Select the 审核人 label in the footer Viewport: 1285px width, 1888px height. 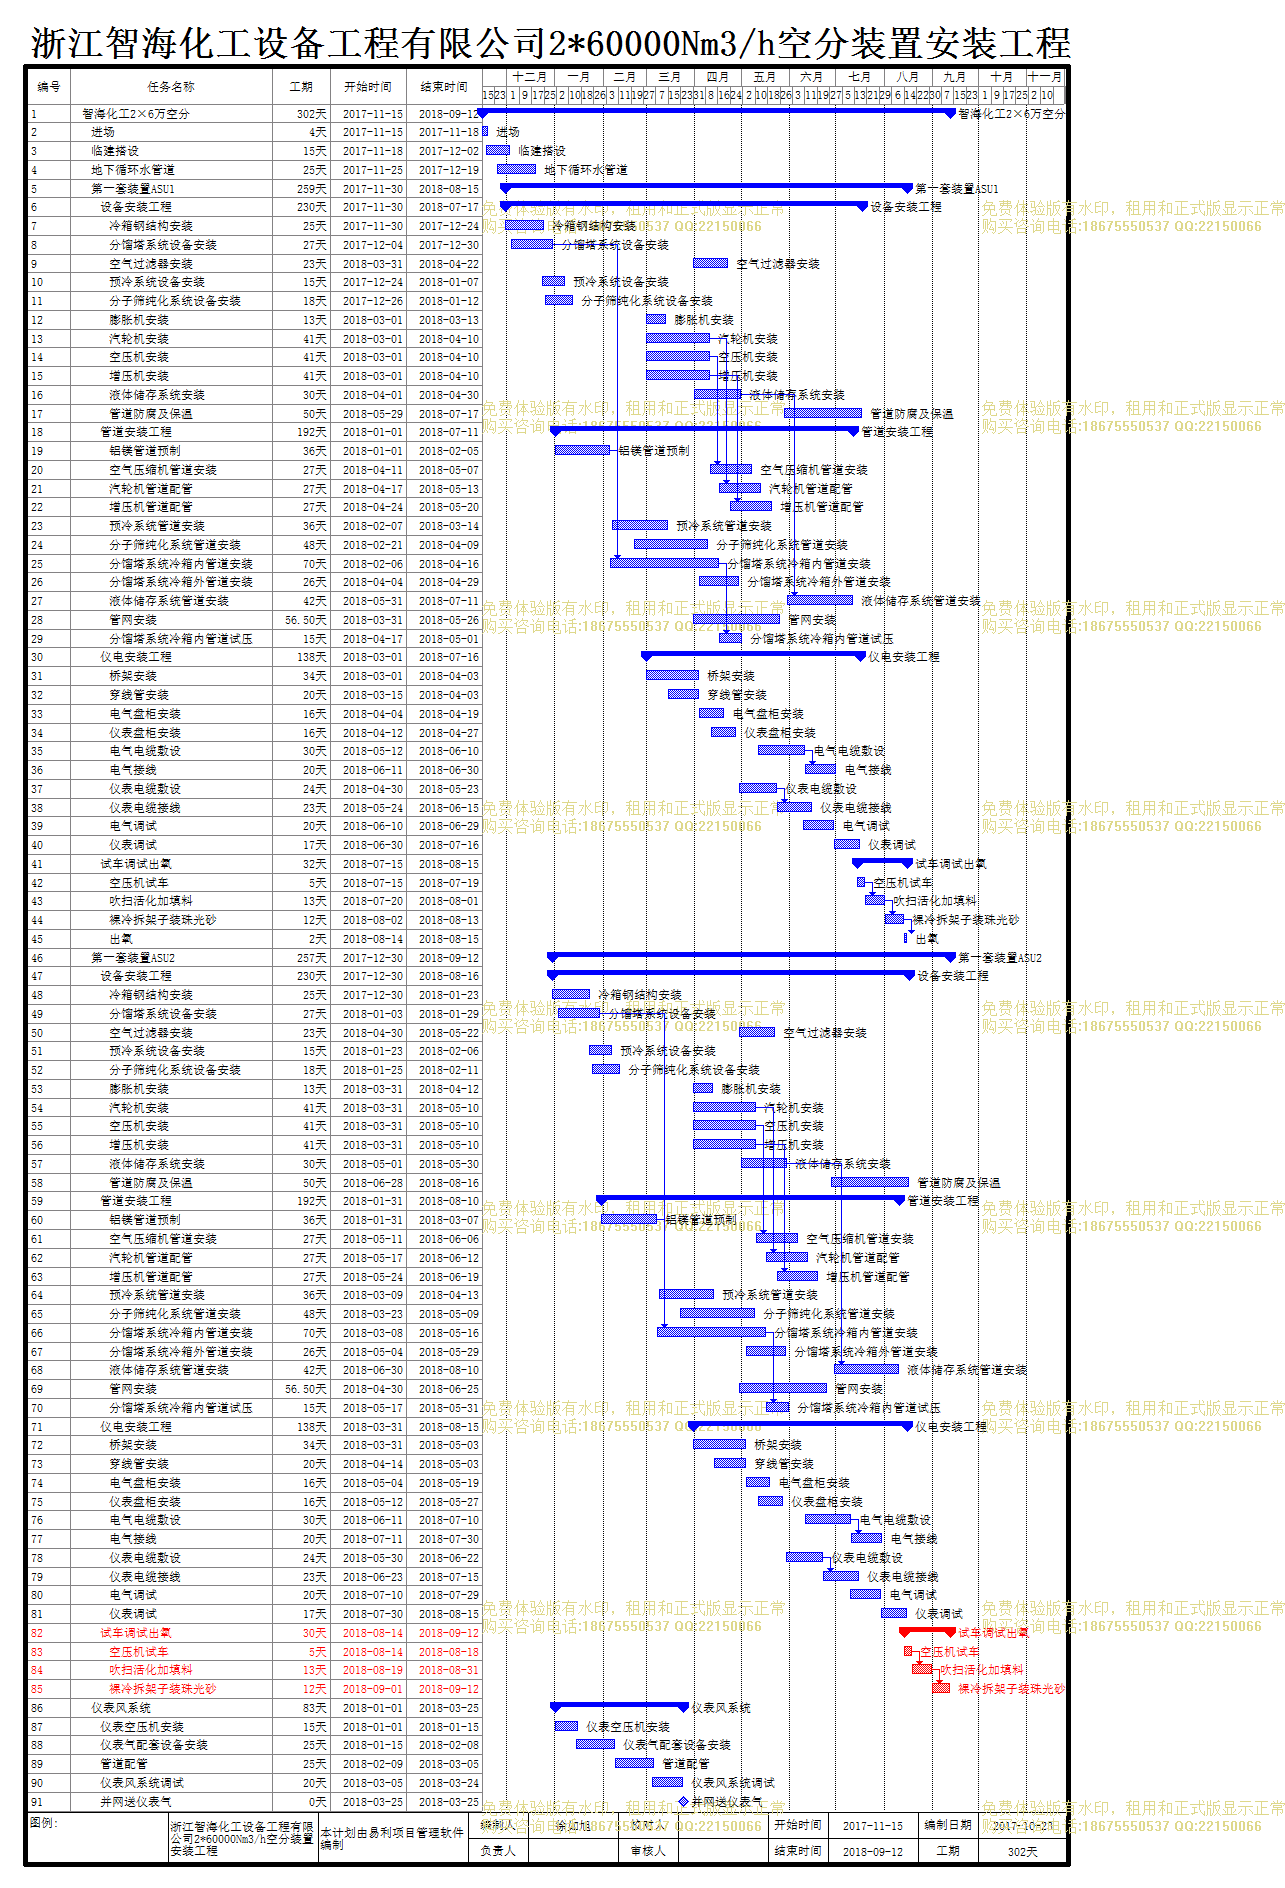pos(649,1851)
